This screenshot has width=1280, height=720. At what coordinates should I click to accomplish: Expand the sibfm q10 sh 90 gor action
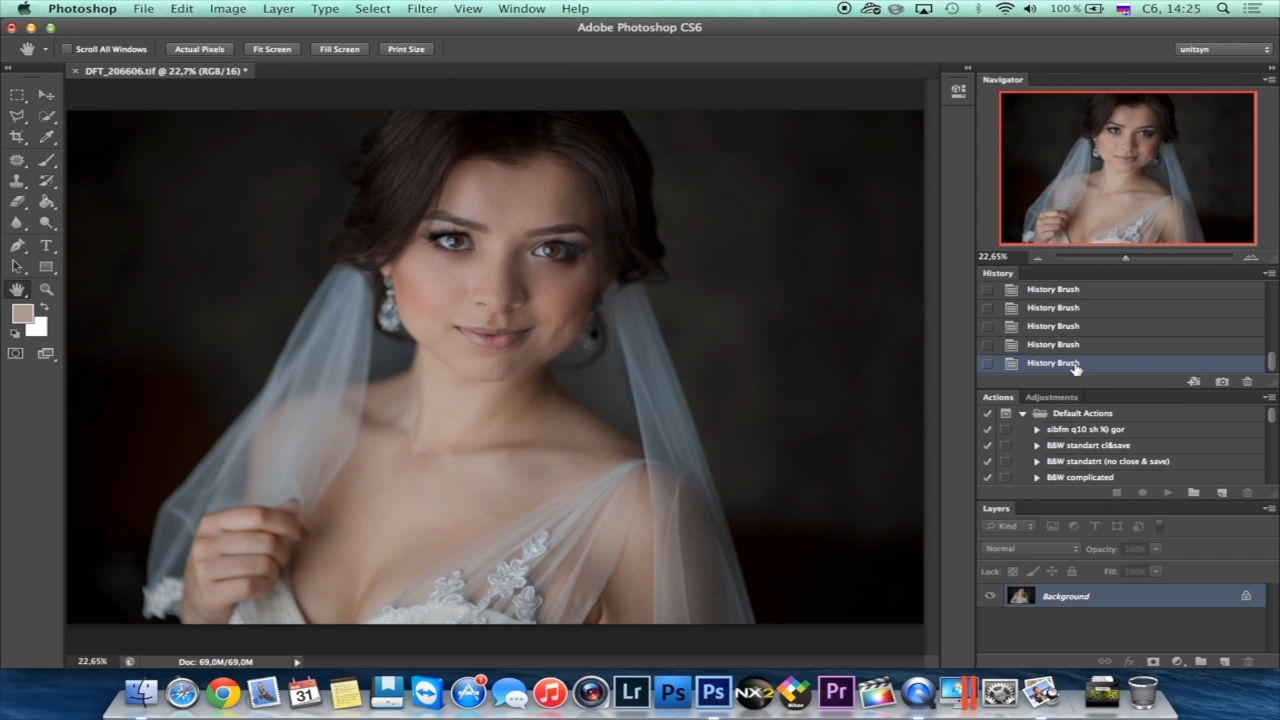(1037, 429)
